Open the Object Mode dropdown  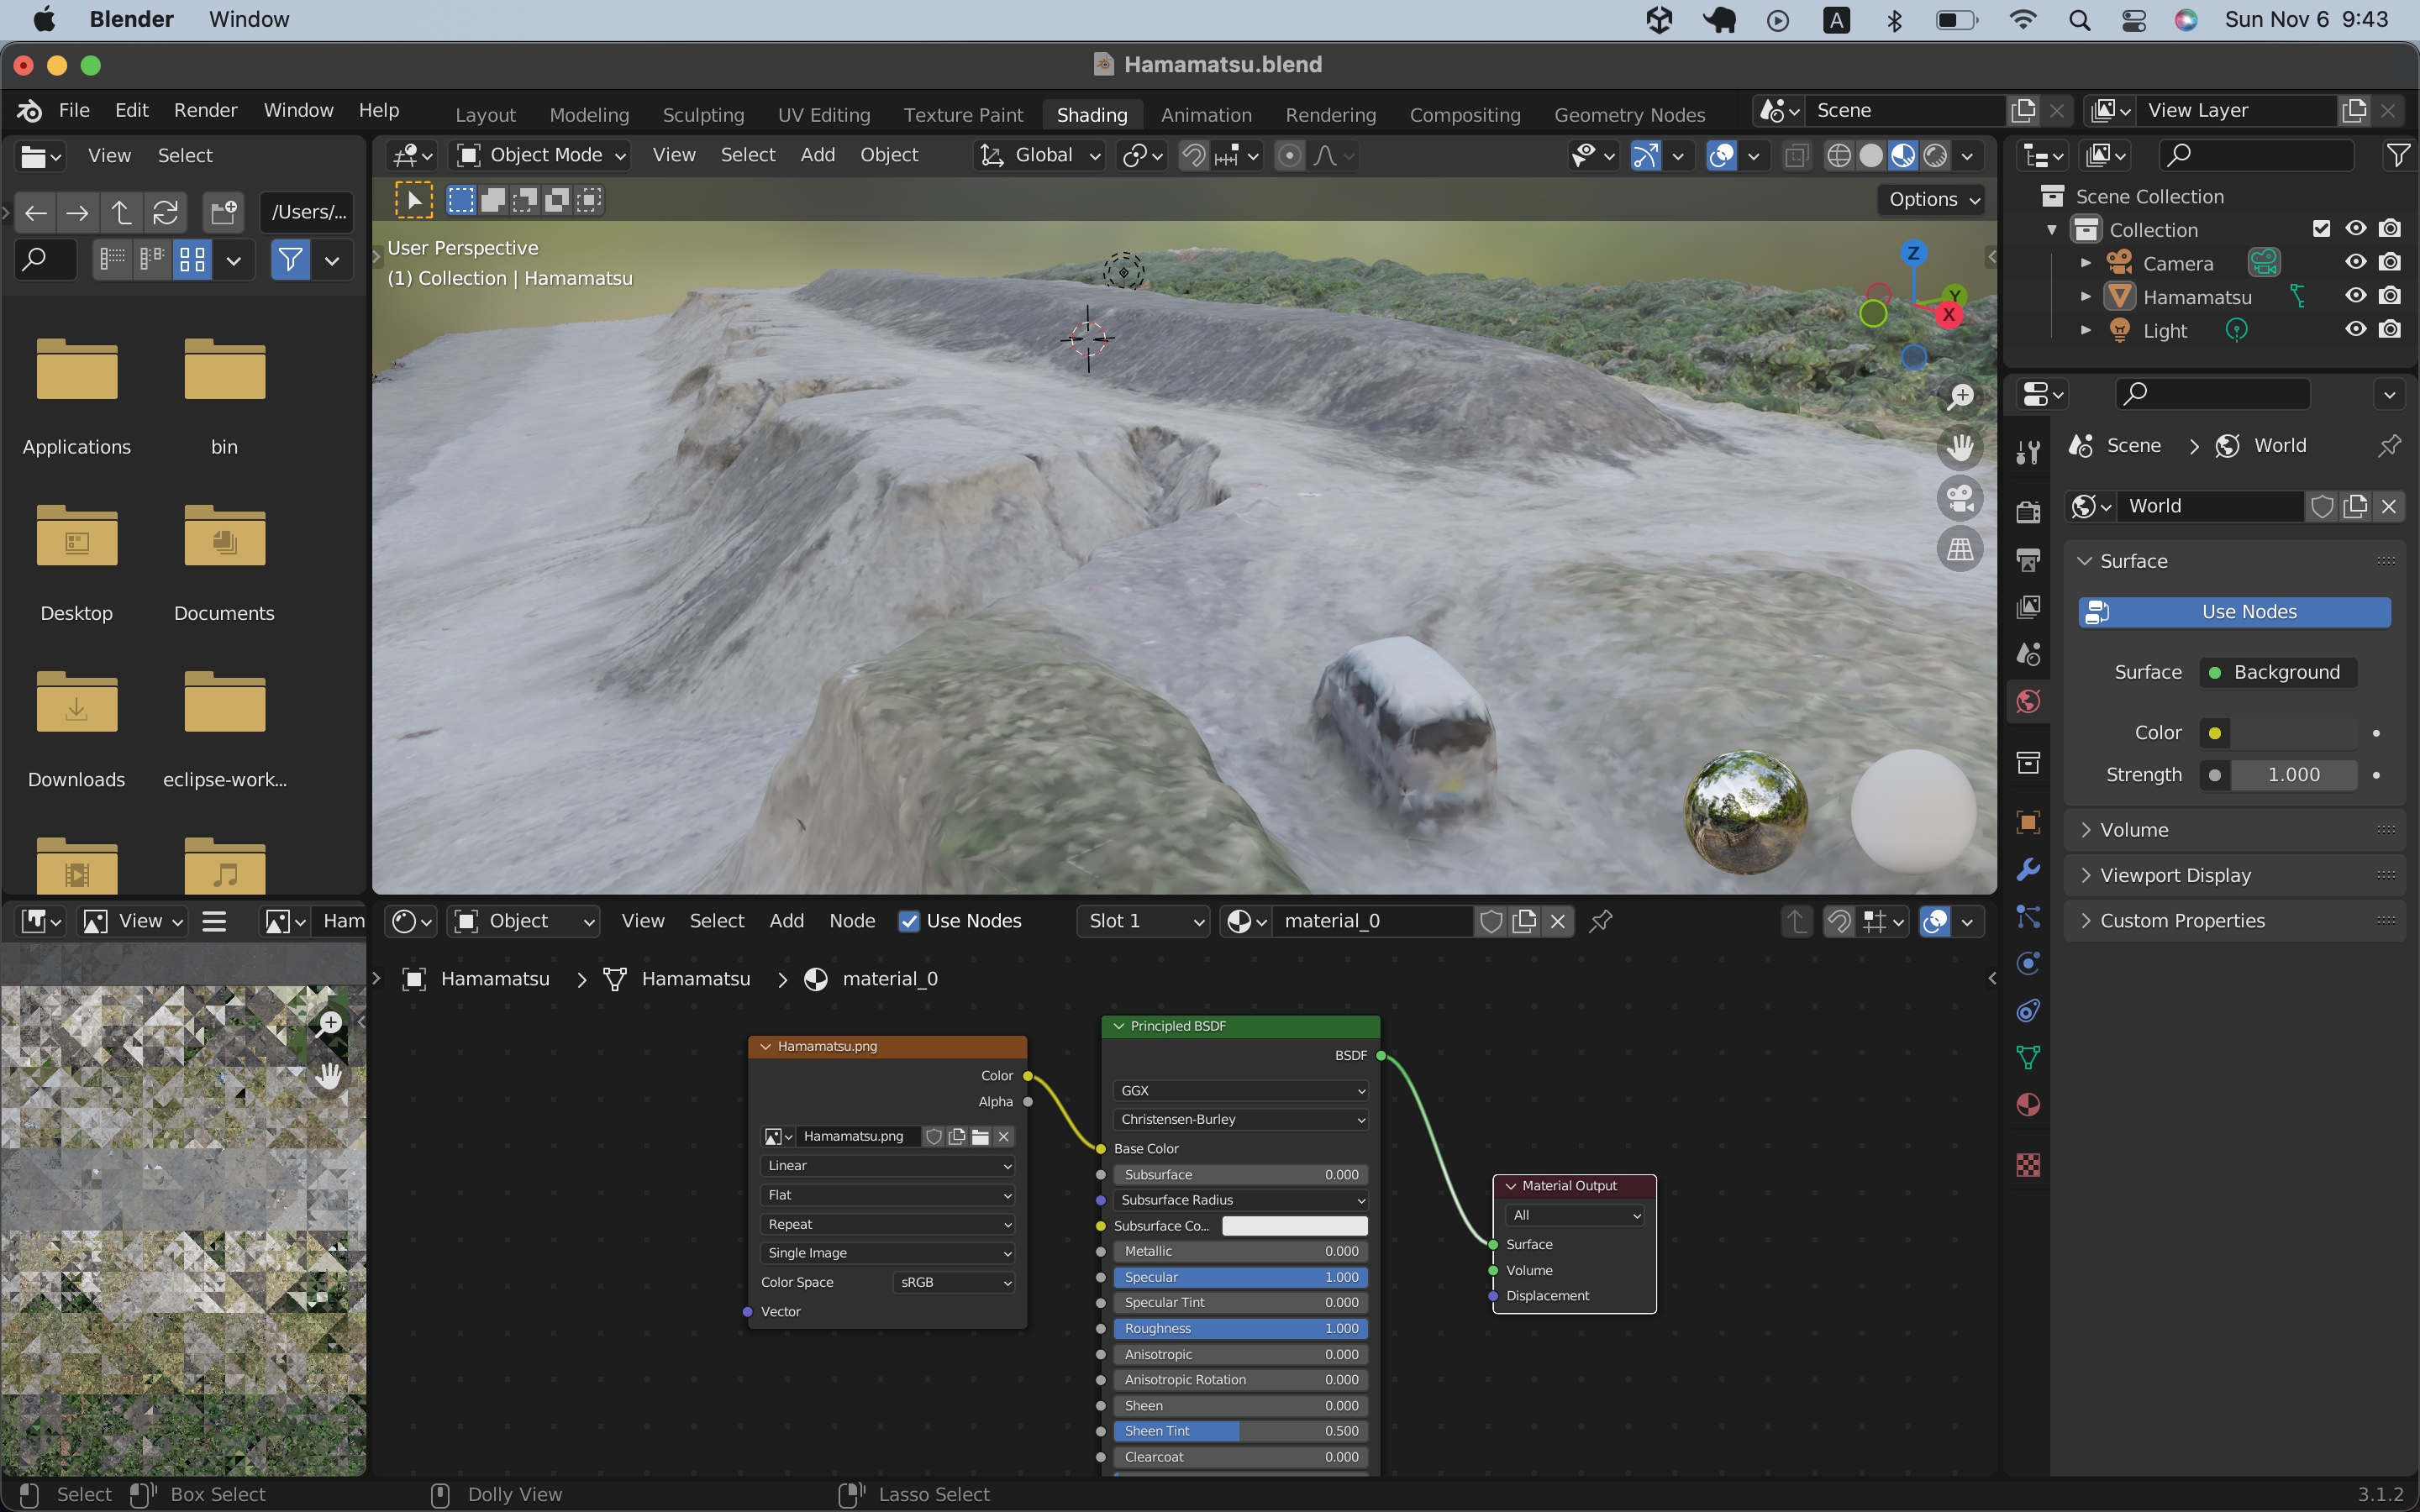coord(542,155)
